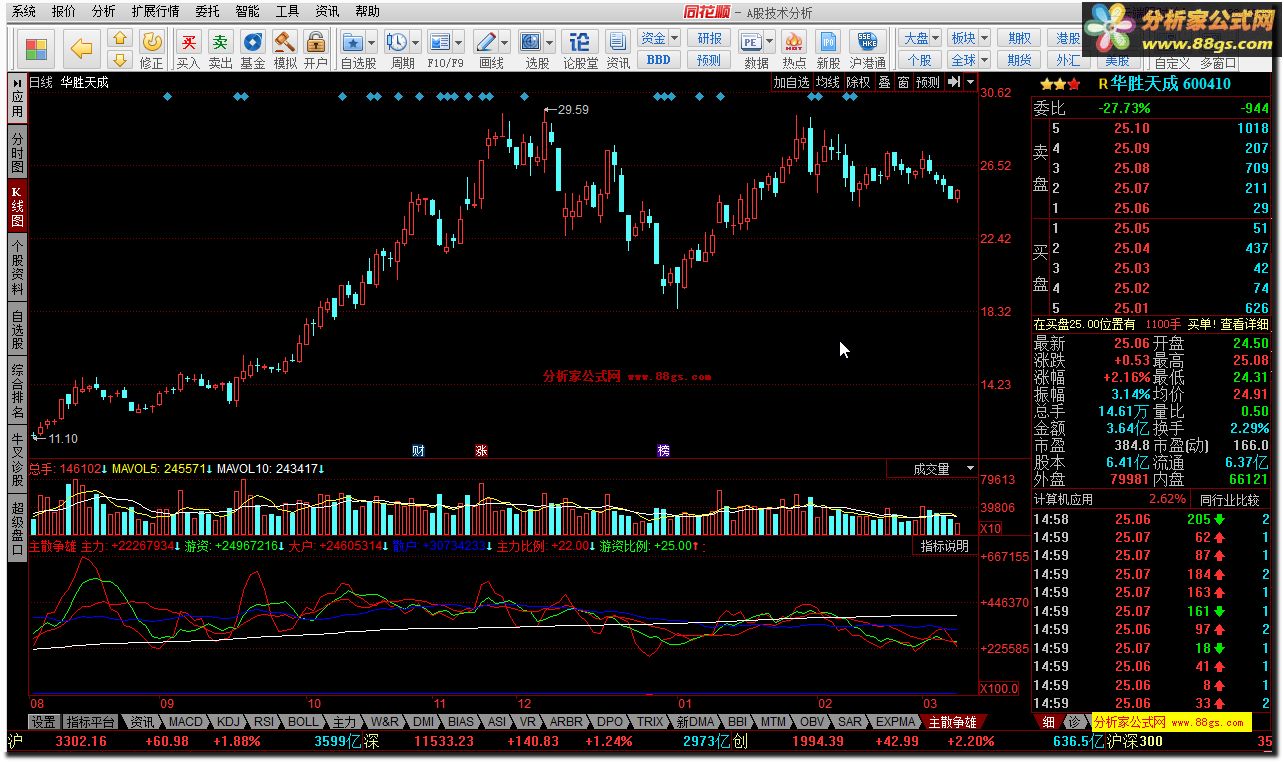Select the 牛叉诊股 side tab
1284x762 pixels.
coord(17,460)
